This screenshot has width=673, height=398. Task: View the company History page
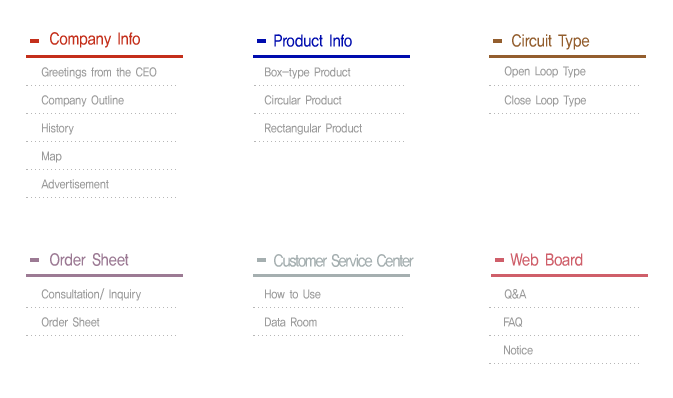click(x=58, y=128)
